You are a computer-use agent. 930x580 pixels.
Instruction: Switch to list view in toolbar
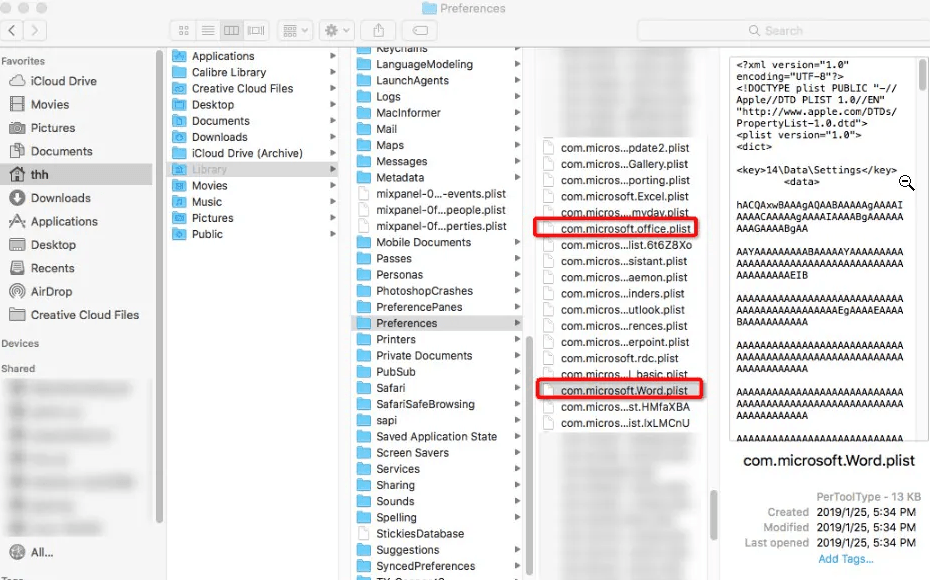[x=208, y=30]
